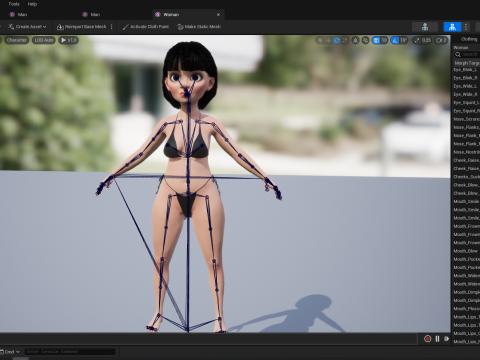Click the Reimport Base Mesh icon

(x=60, y=27)
